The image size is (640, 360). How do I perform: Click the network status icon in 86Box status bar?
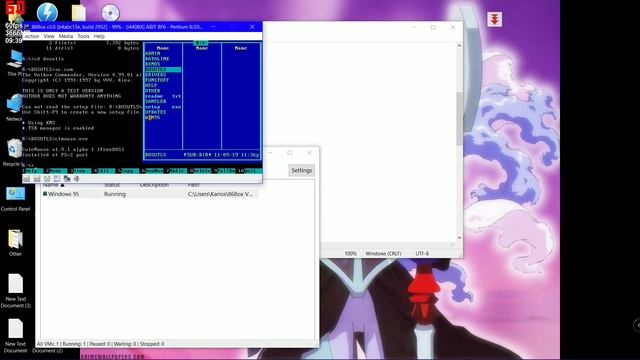(67, 179)
